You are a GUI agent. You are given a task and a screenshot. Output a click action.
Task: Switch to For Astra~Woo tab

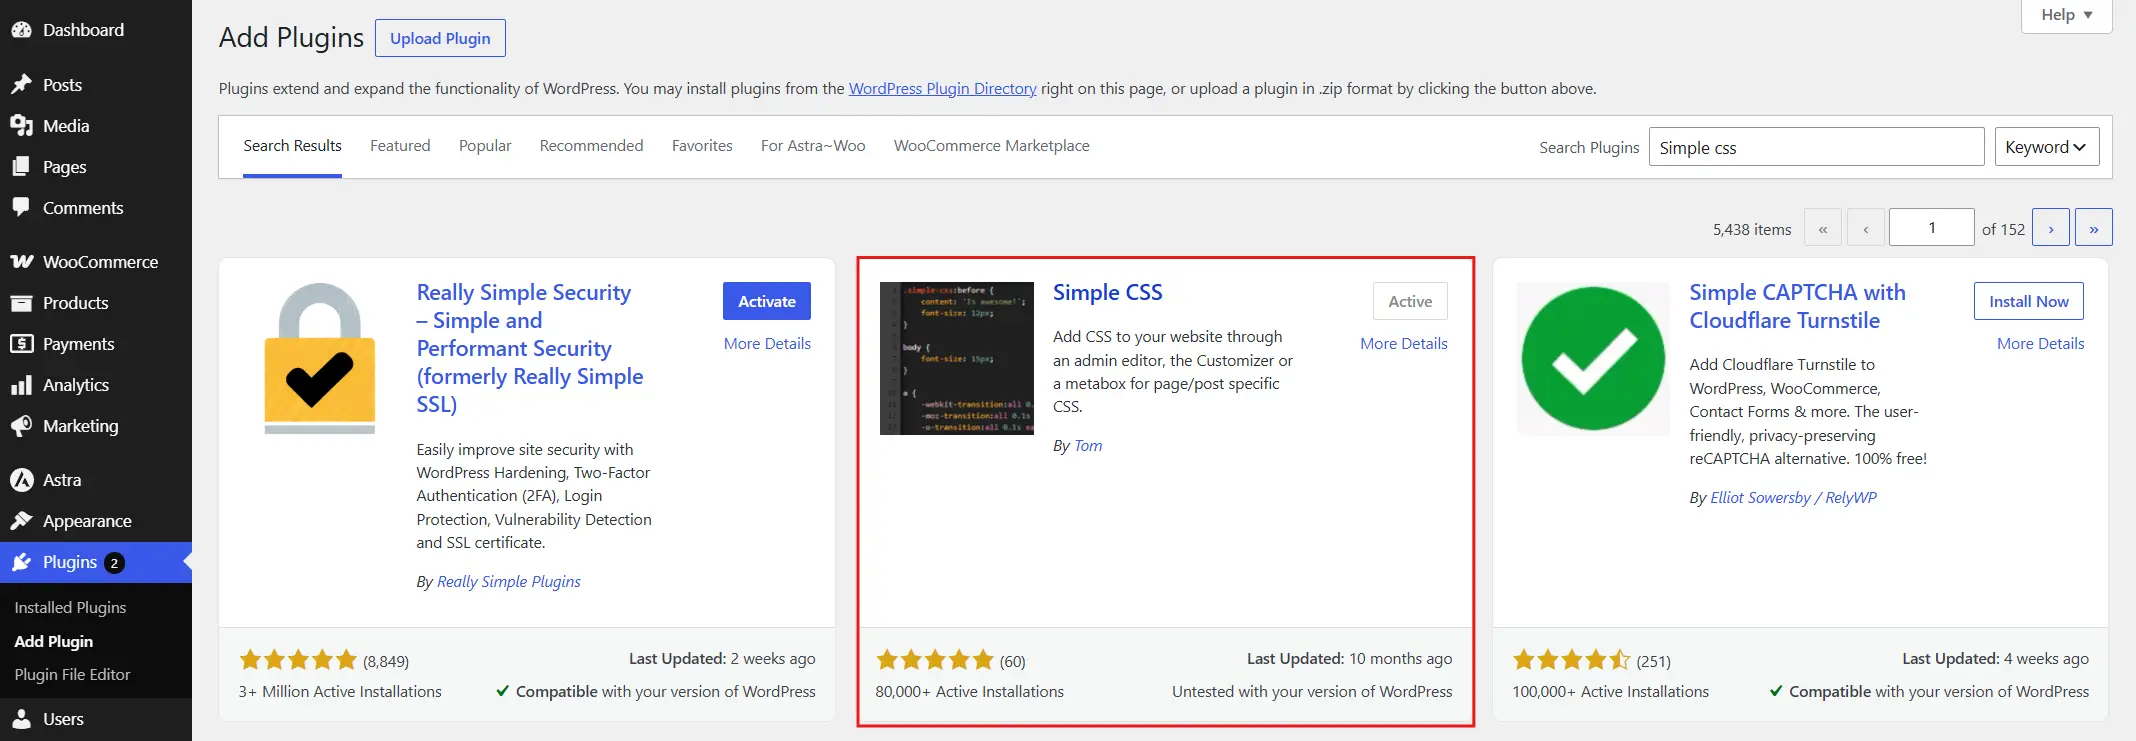(x=813, y=146)
